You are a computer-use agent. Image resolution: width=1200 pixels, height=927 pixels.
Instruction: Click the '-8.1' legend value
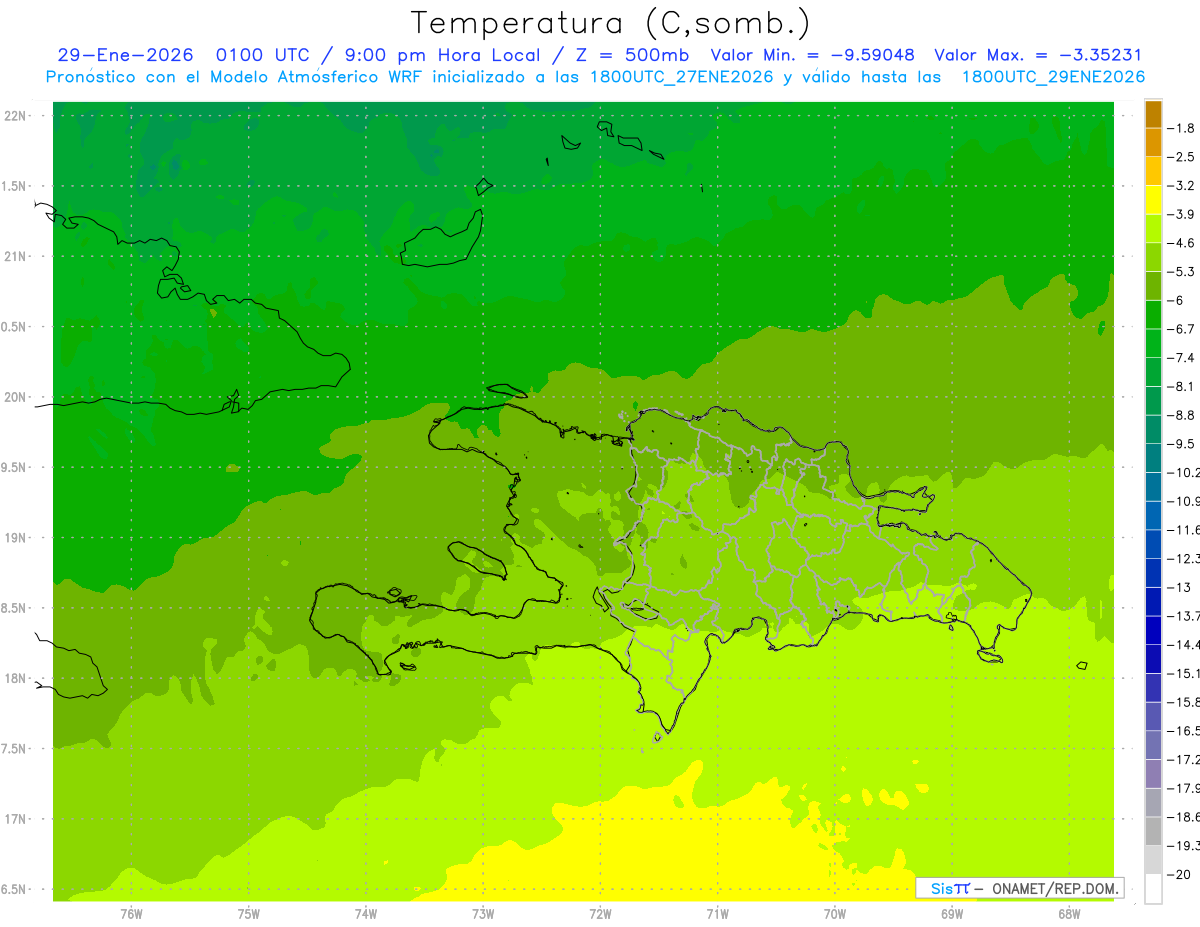tap(1182, 386)
